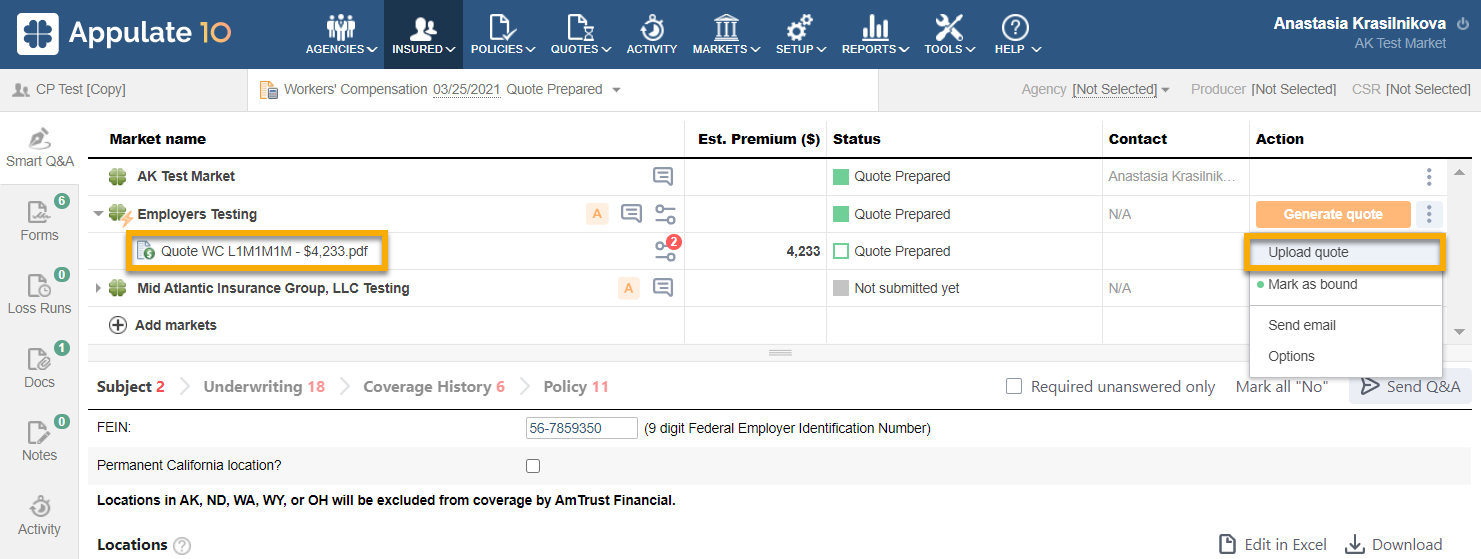Switch to the Underwriting tab
Image resolution: width=1481 pixels, height=559 pixels.
(x=264, y=386)
